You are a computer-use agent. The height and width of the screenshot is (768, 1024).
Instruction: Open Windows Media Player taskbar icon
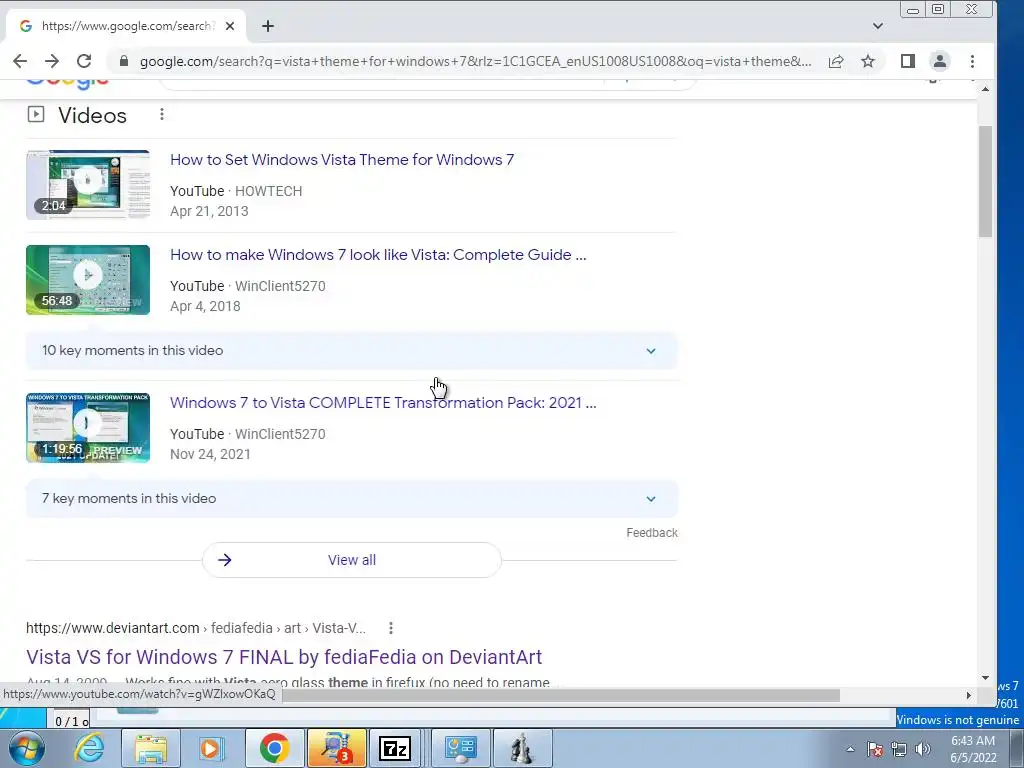click(212, 748)
